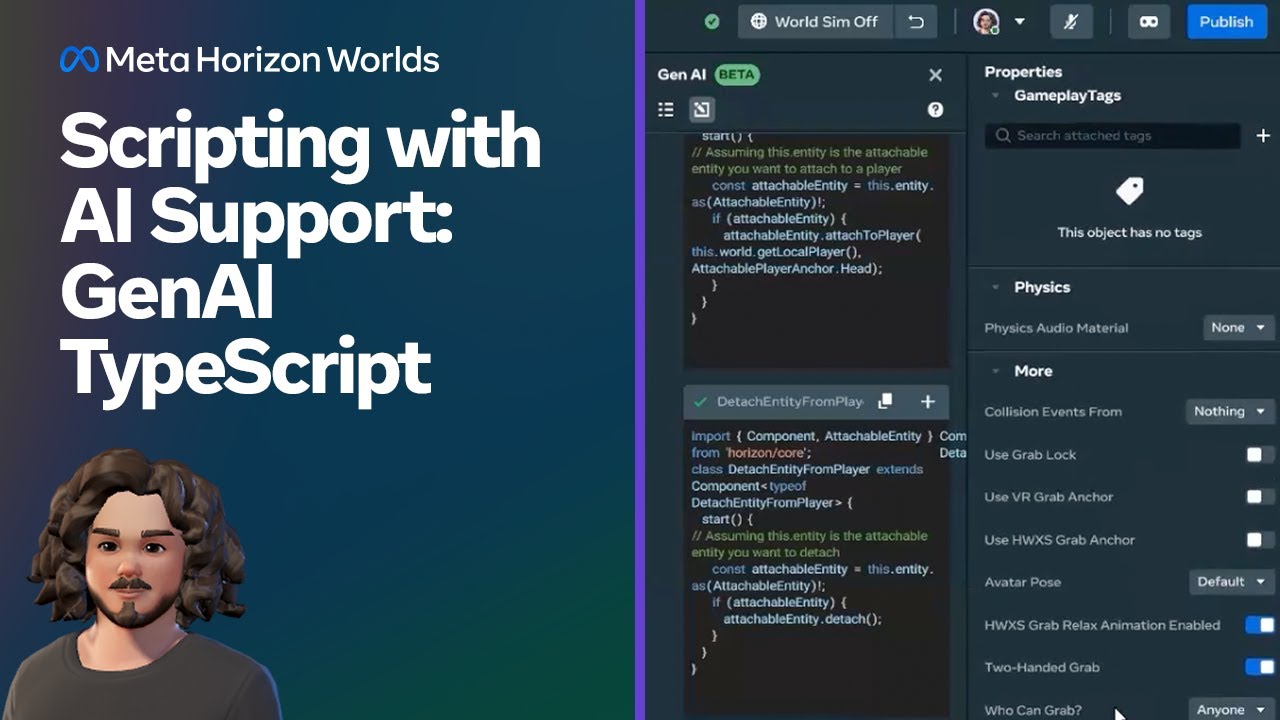Click the undo arrow button
This screenshot has height=720, width=1280.
[x=916, y=21]
